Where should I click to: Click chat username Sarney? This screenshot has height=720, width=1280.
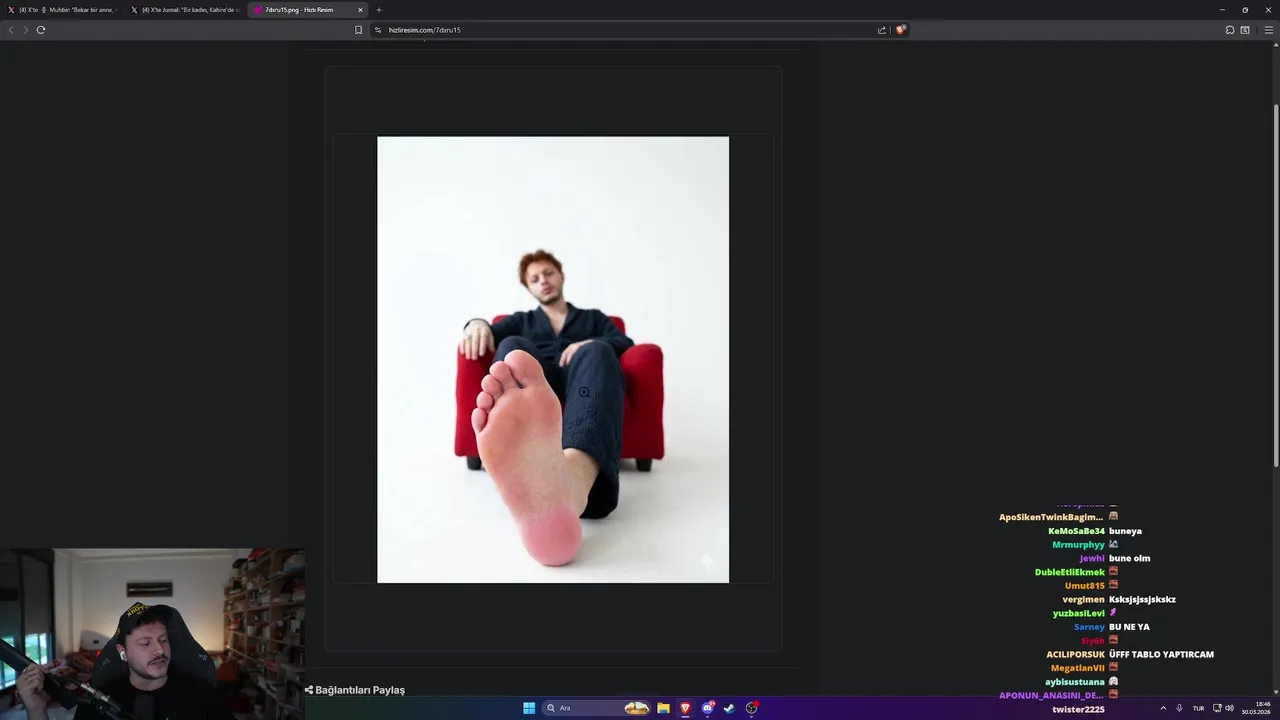(x=1089, y=627)
